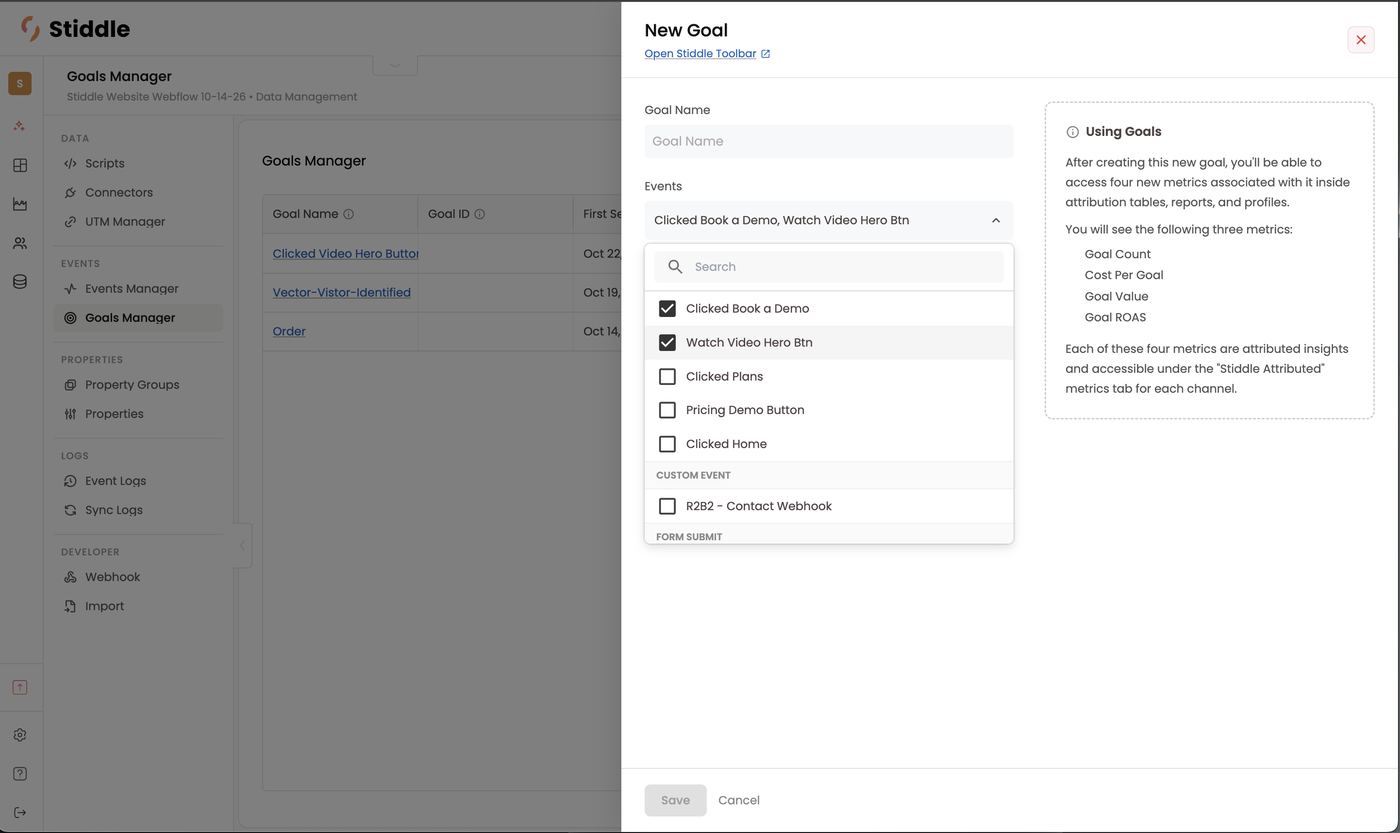Check the Pricing Demo Button event
The image size is (1400, 833).
(667, 410)
